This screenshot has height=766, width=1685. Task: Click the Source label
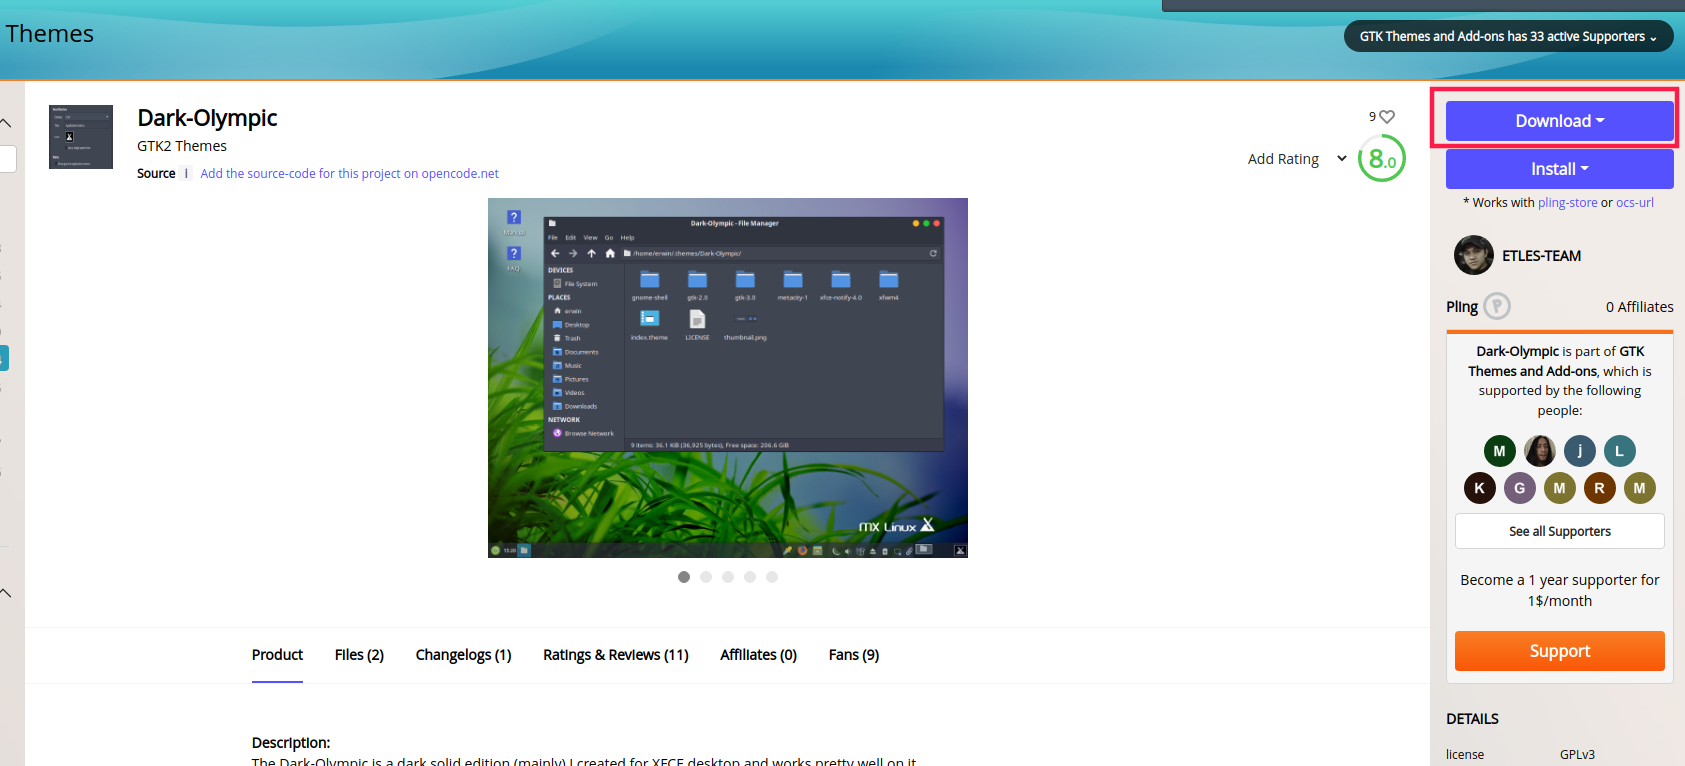point(156,173)
